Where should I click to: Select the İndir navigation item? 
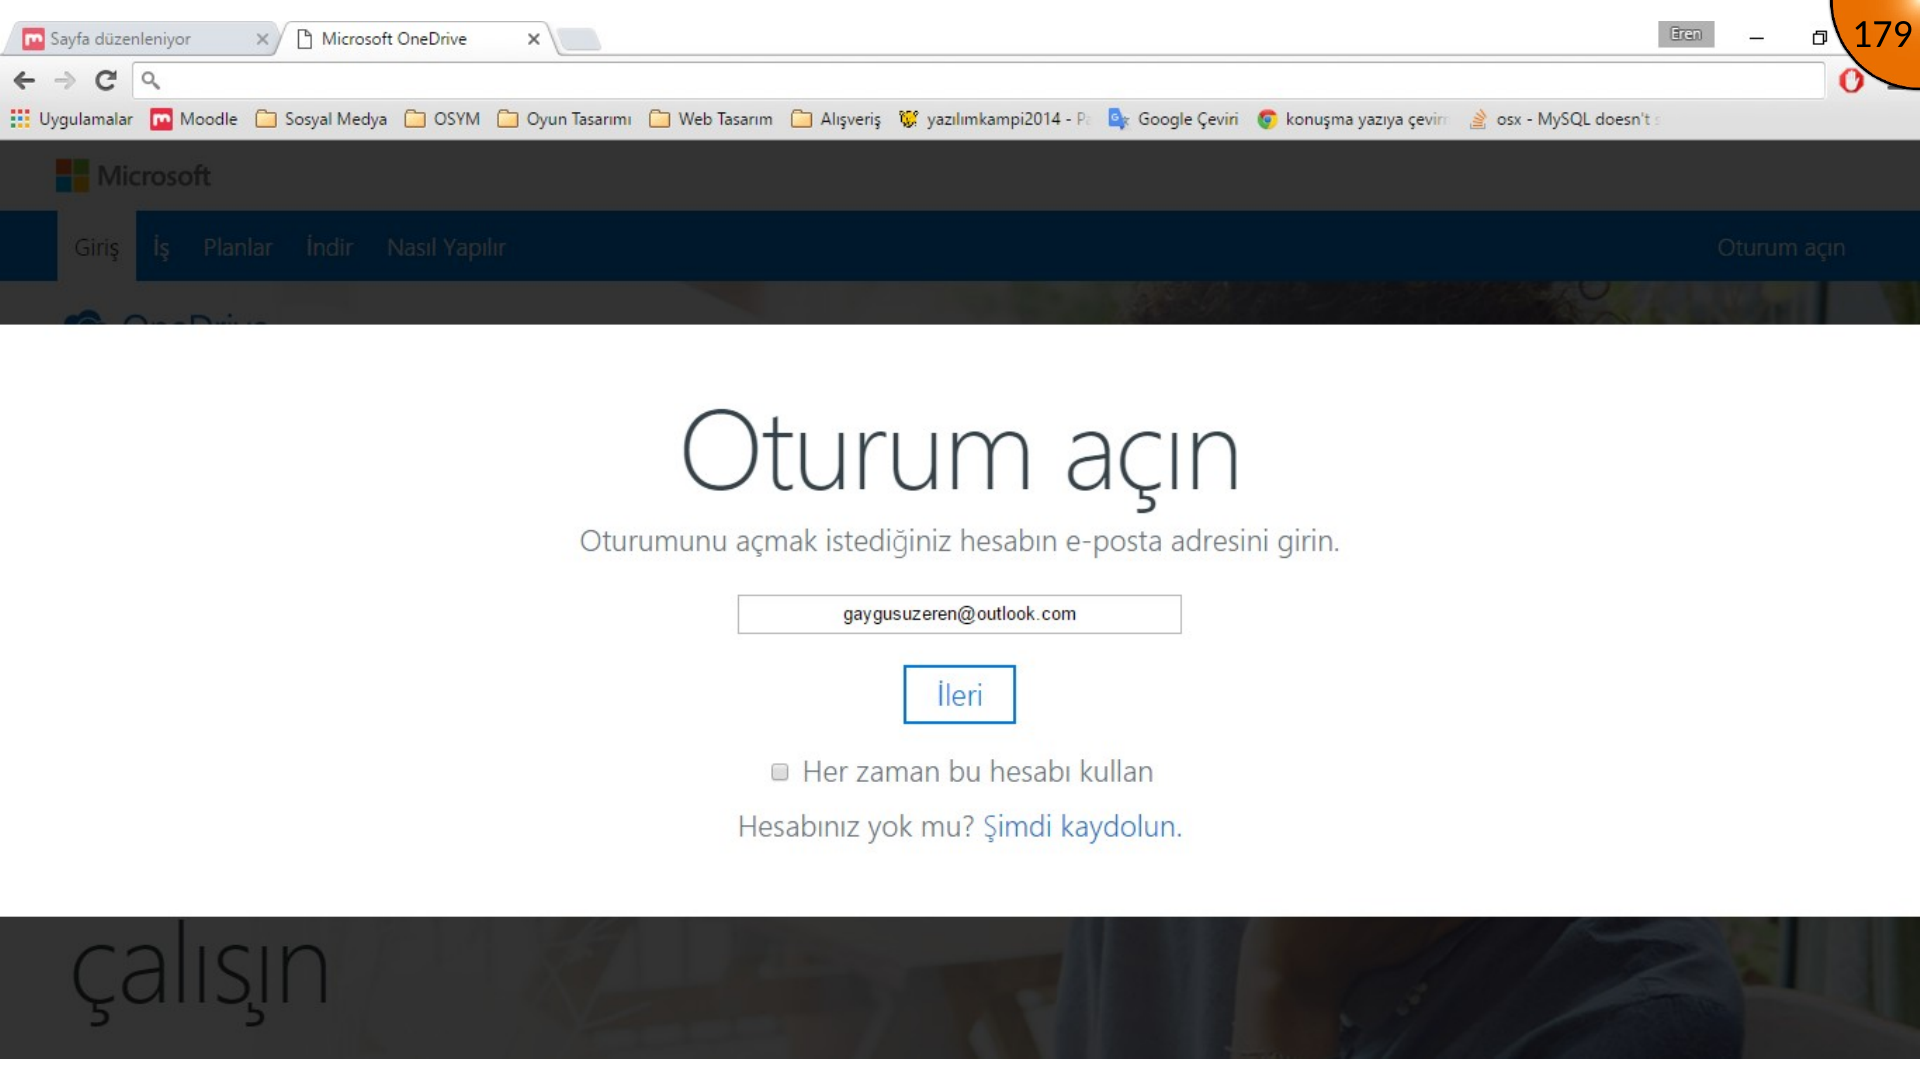329,247
